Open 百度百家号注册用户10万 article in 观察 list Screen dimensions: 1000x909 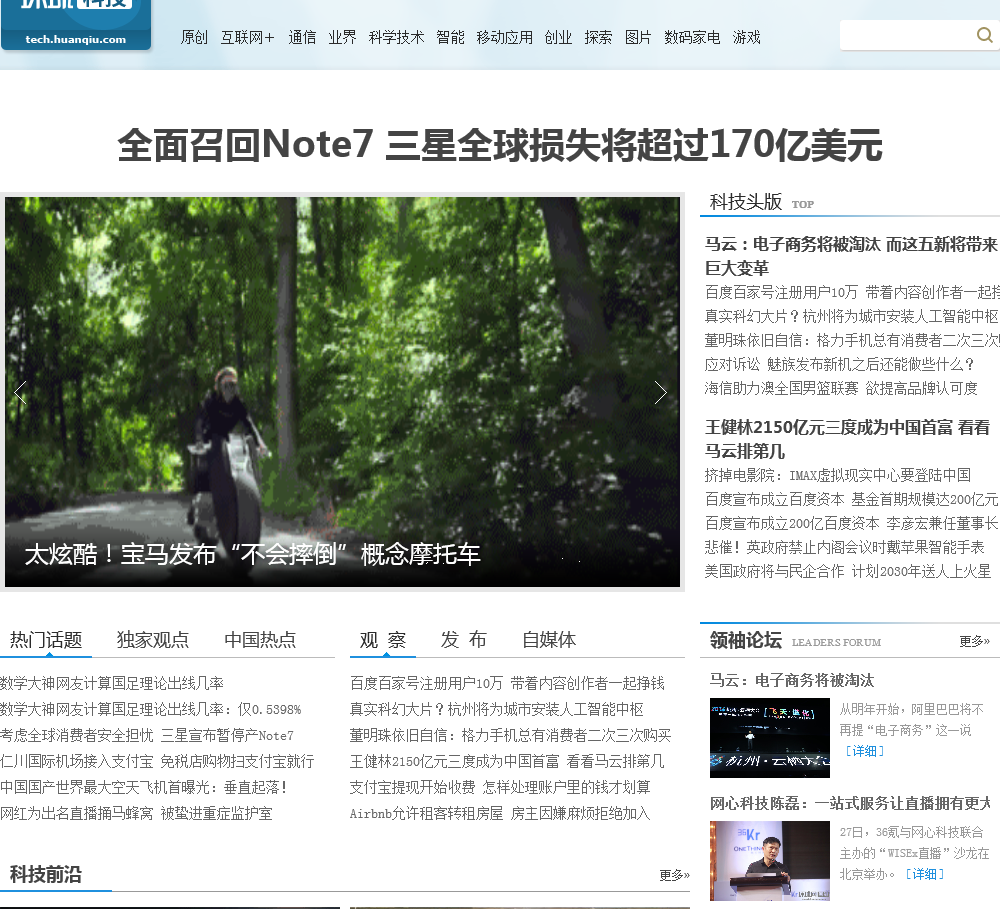(x=507, y=683)
